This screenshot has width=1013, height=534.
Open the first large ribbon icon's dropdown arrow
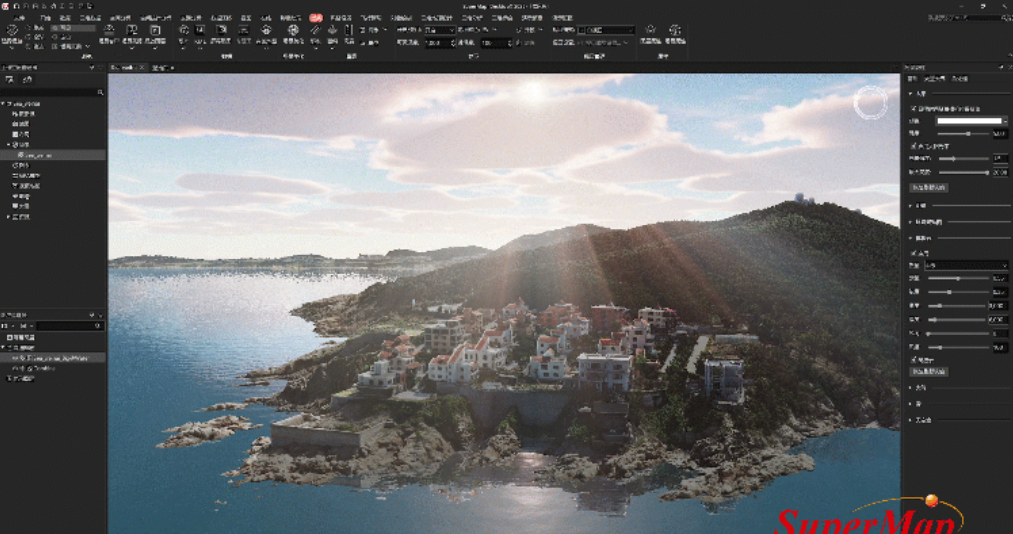pos(12,47)
